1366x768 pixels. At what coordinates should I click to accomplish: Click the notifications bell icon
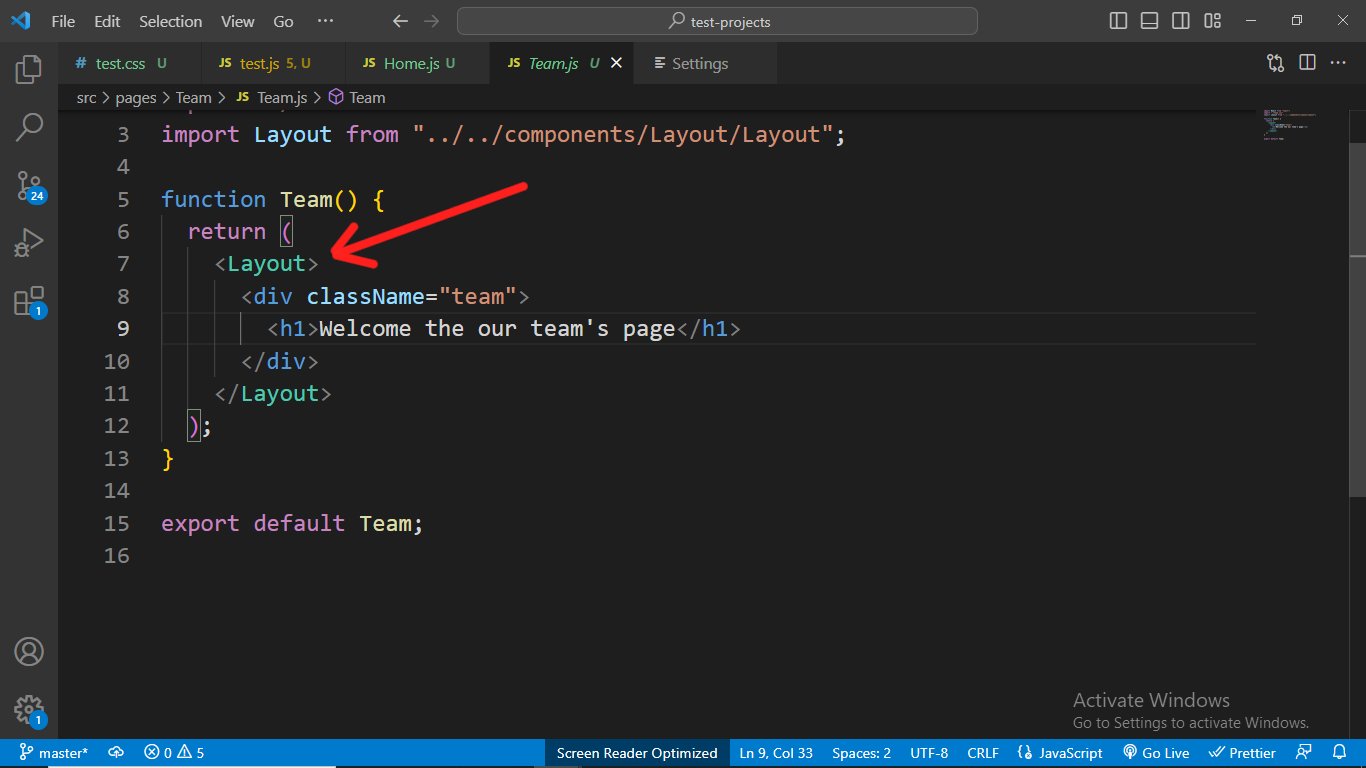(x=1340, y=753)
